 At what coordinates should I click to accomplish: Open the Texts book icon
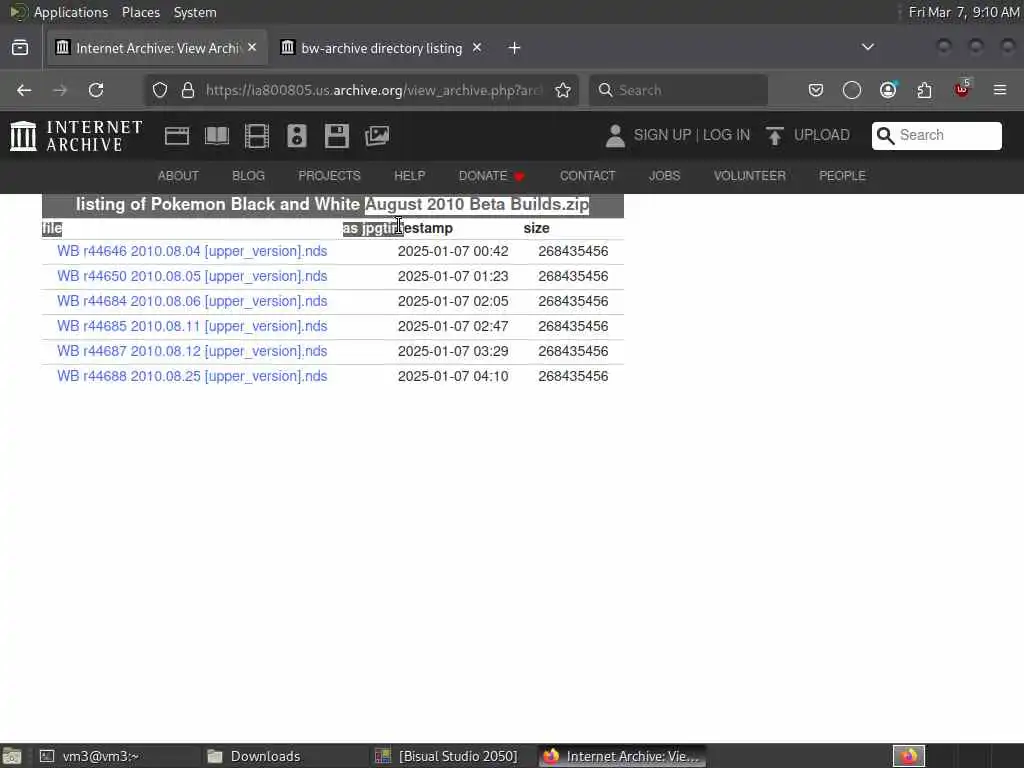click(x=217, y=136)
